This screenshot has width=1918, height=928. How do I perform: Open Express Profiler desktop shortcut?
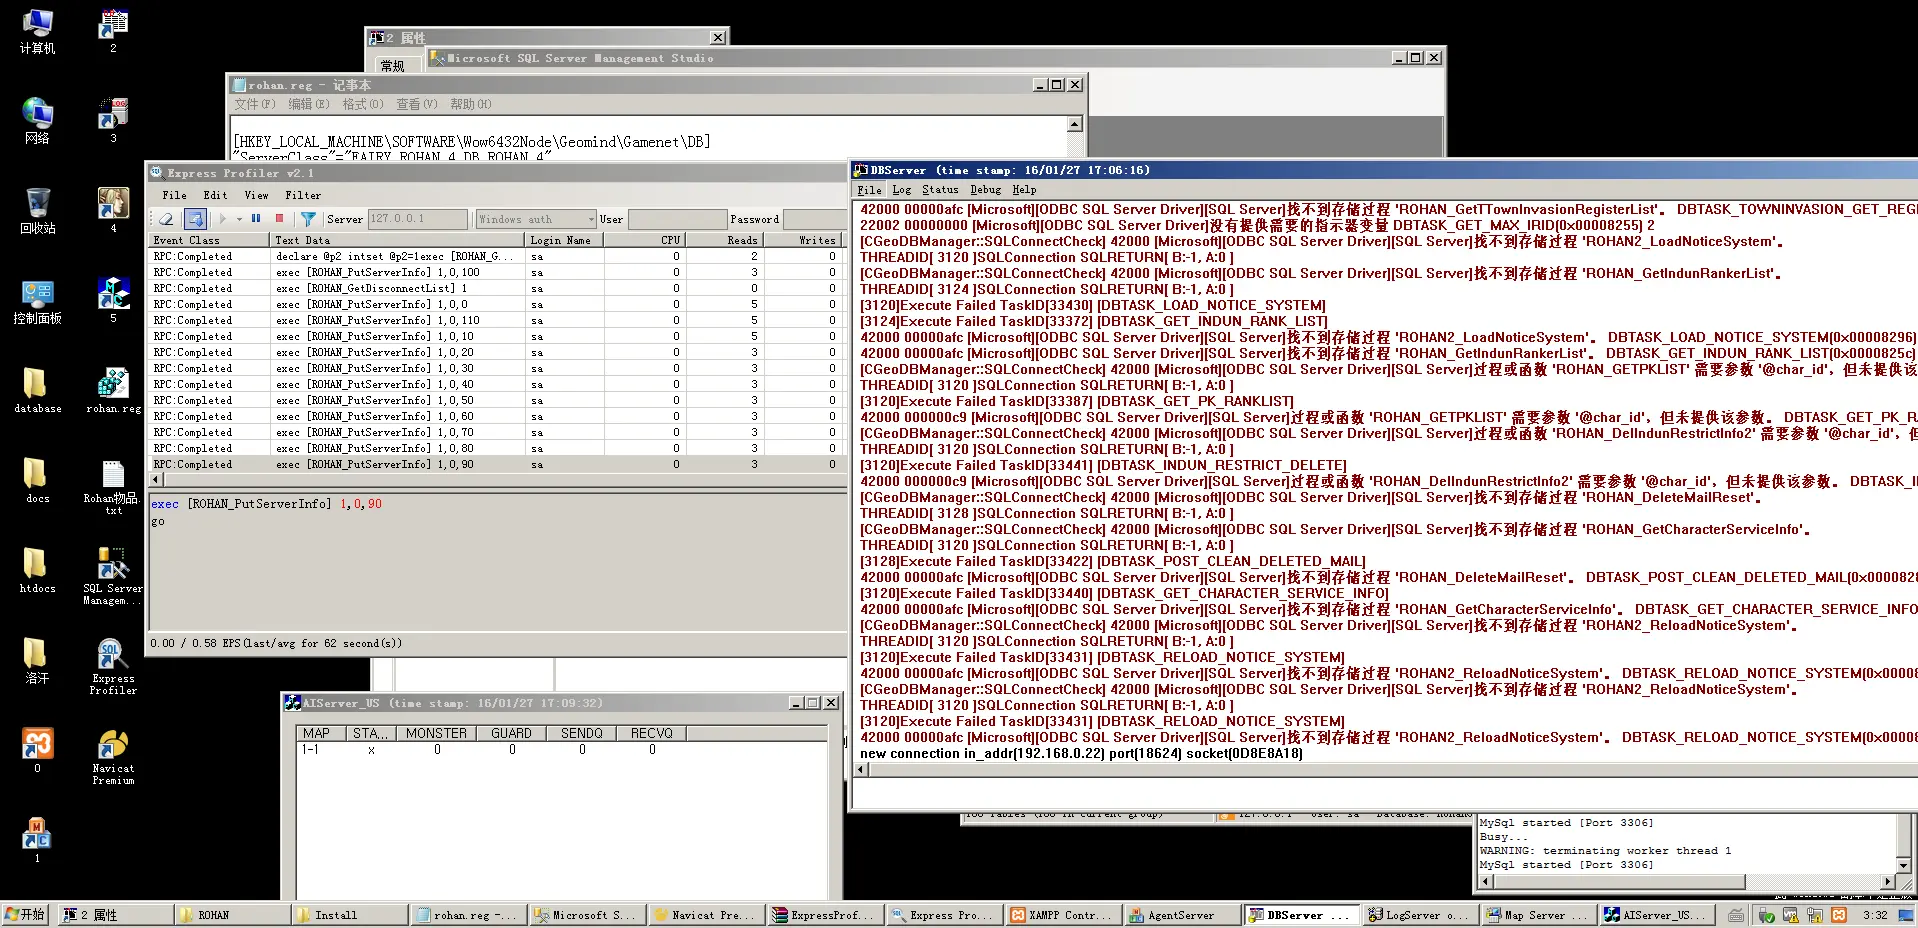113,666
